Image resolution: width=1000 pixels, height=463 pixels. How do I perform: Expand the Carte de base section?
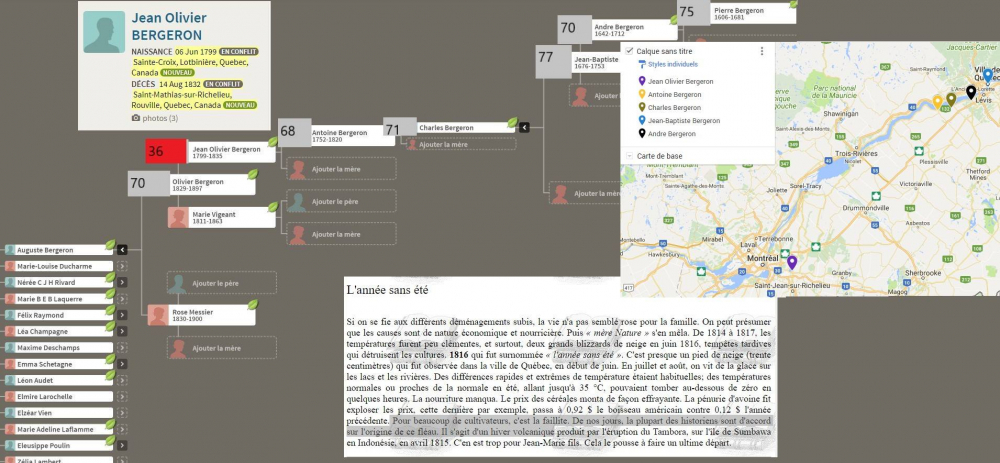pyautogui.click(x=629, y=155)
